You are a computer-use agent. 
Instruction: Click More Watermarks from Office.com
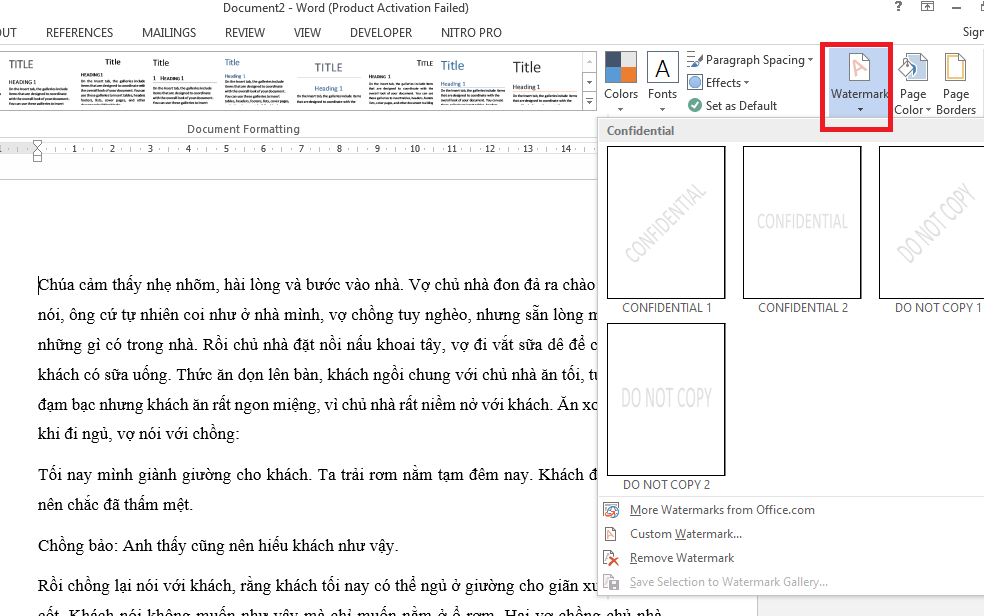(x=722, y=510)
